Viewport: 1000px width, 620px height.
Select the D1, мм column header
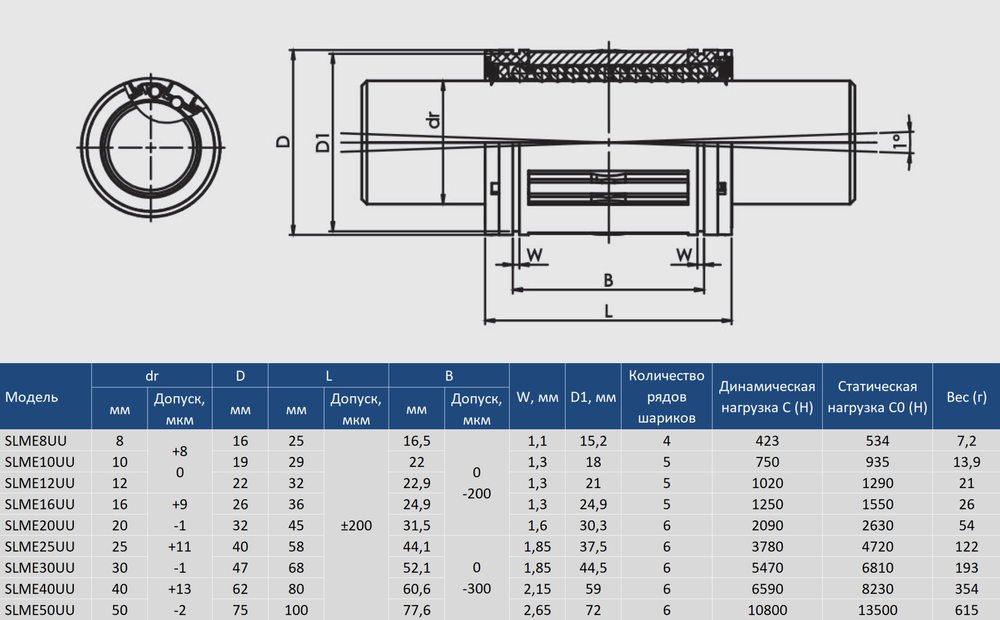[593, 397]
